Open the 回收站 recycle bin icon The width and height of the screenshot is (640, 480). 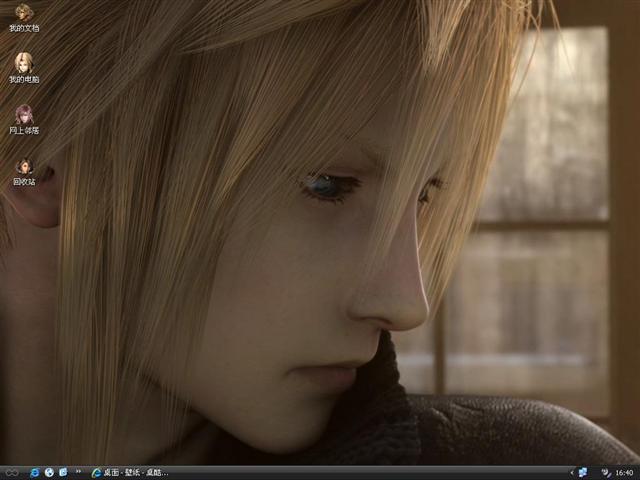[x=24, y=171]
